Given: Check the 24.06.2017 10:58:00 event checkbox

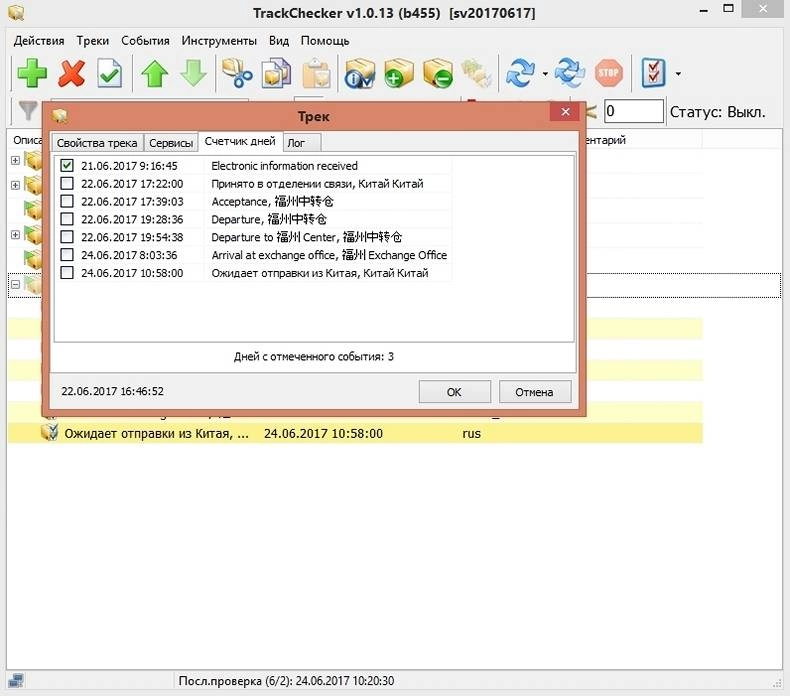Looking at the screenshot, I should (67, 273).
